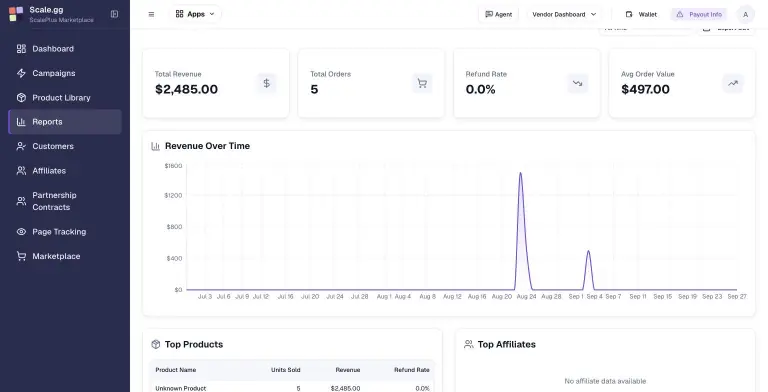This screenshot has width=768, height=392.
Task: Click the Revenue Over Time heading
Action: 207,146
